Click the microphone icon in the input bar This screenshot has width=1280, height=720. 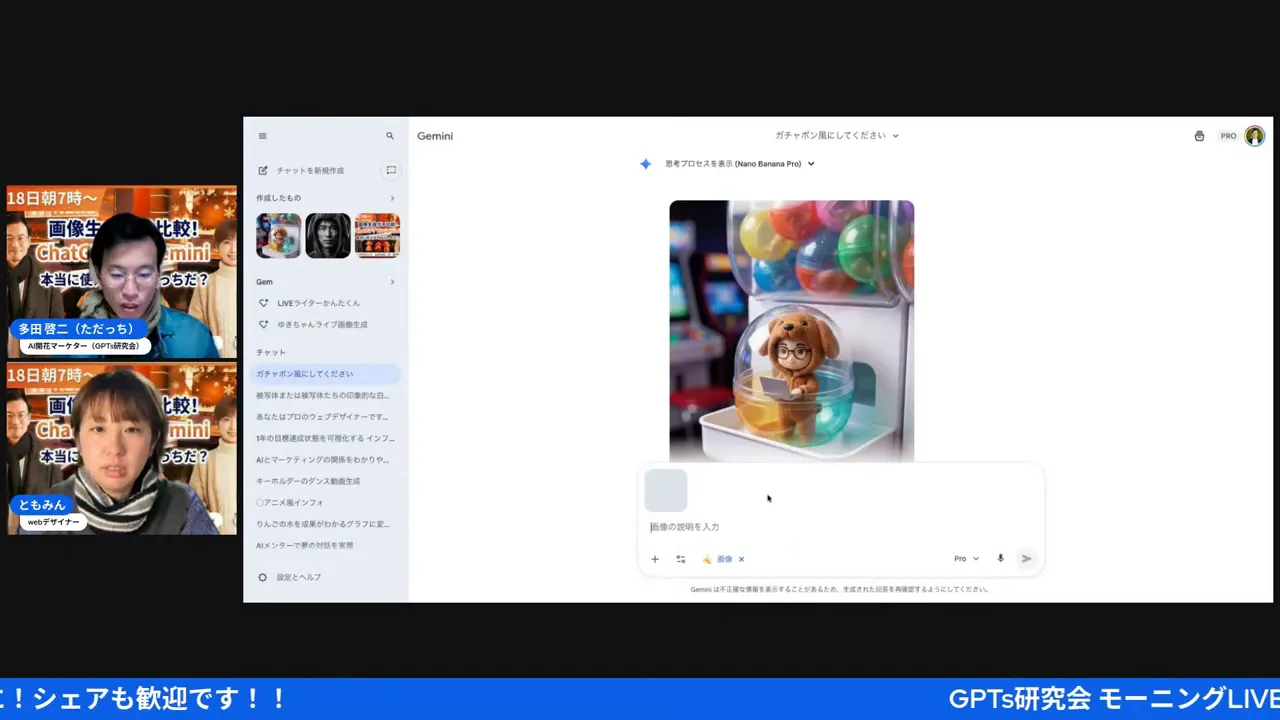point(1000,558)
